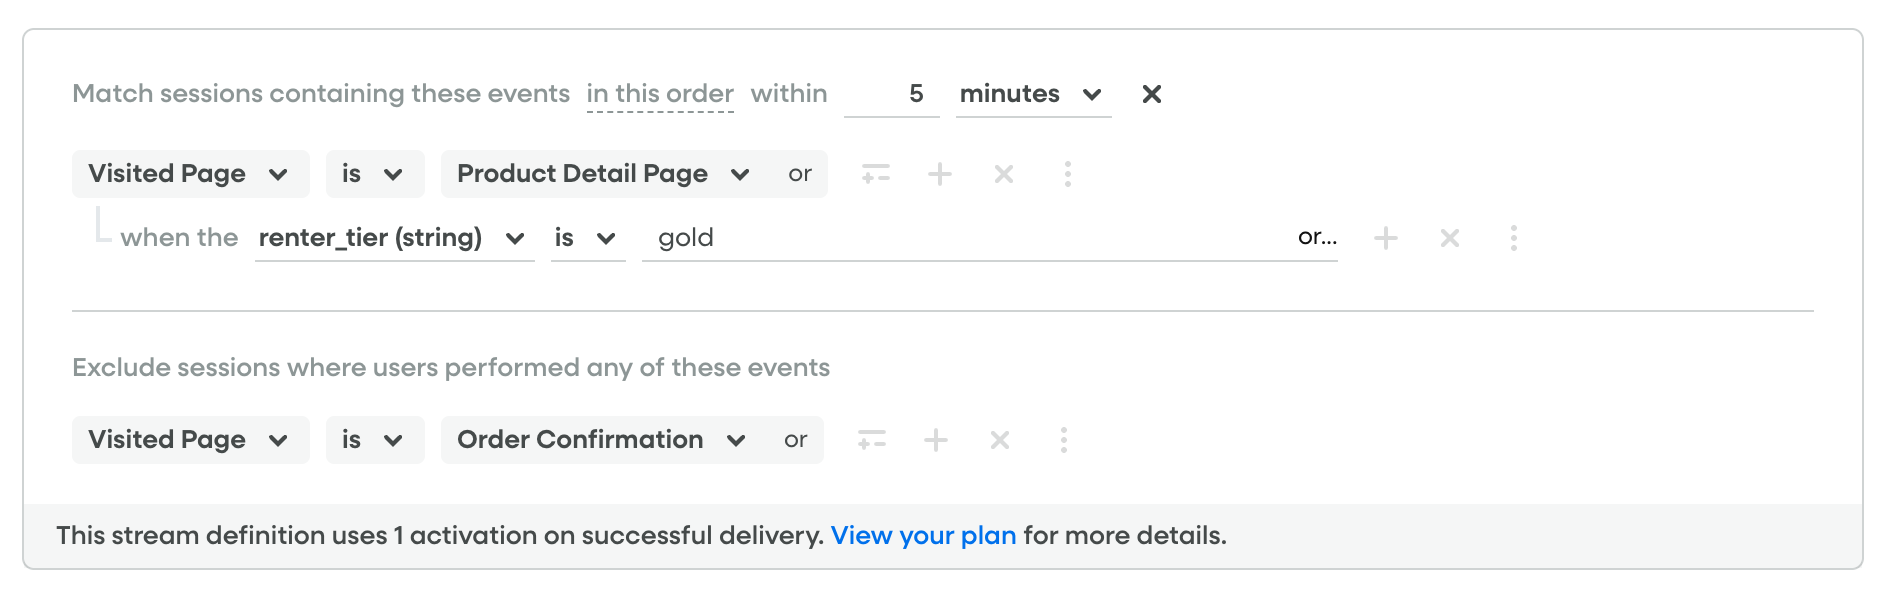
Task: Click 'or...' to add alternative renter_tier value
Action: click(x=1317, y=237)
